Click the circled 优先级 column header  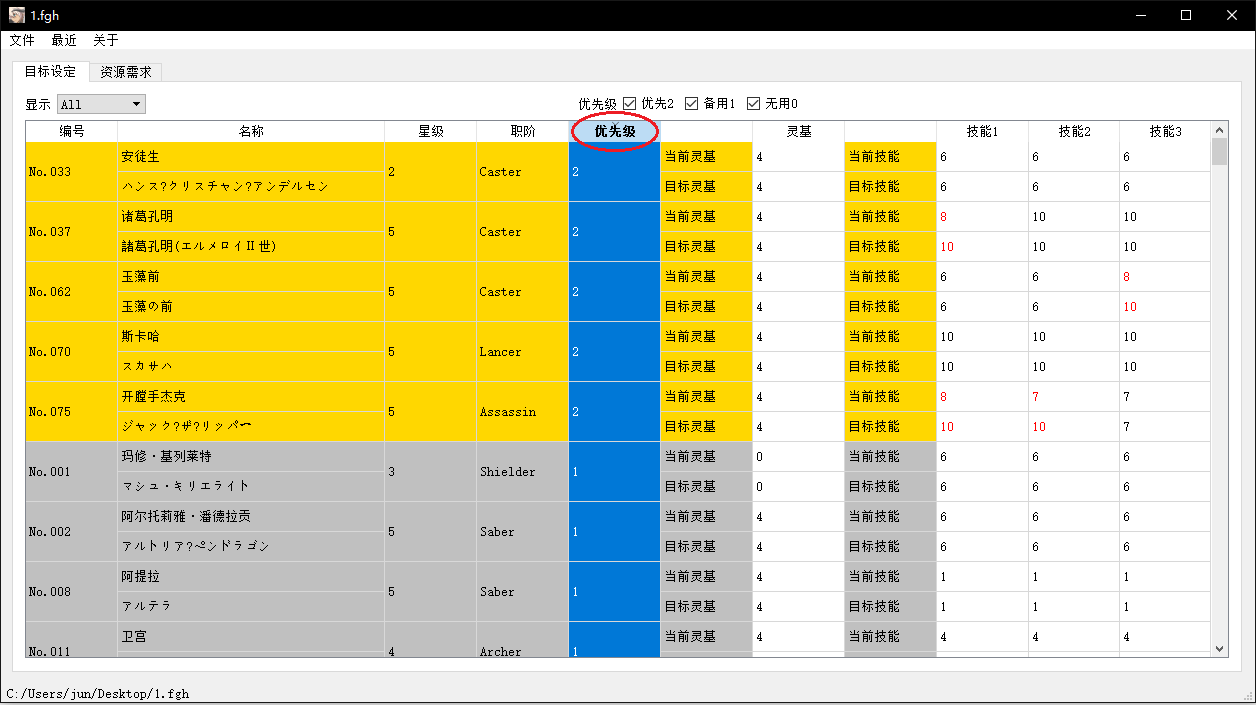coord(613,131)
